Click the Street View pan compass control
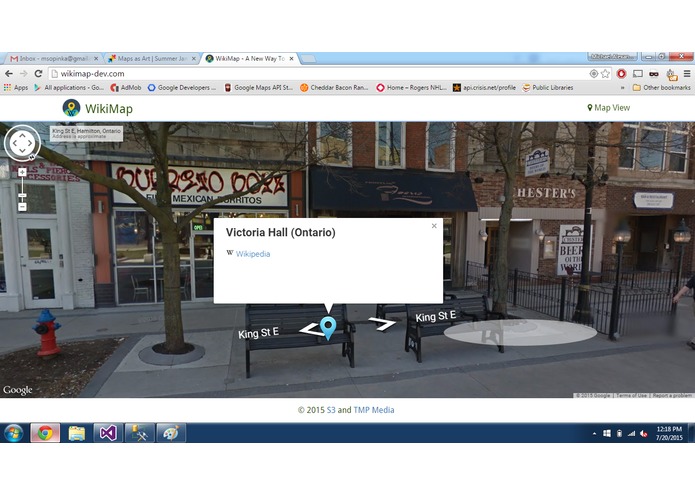 pyautogui.click(x=22, y=143)
